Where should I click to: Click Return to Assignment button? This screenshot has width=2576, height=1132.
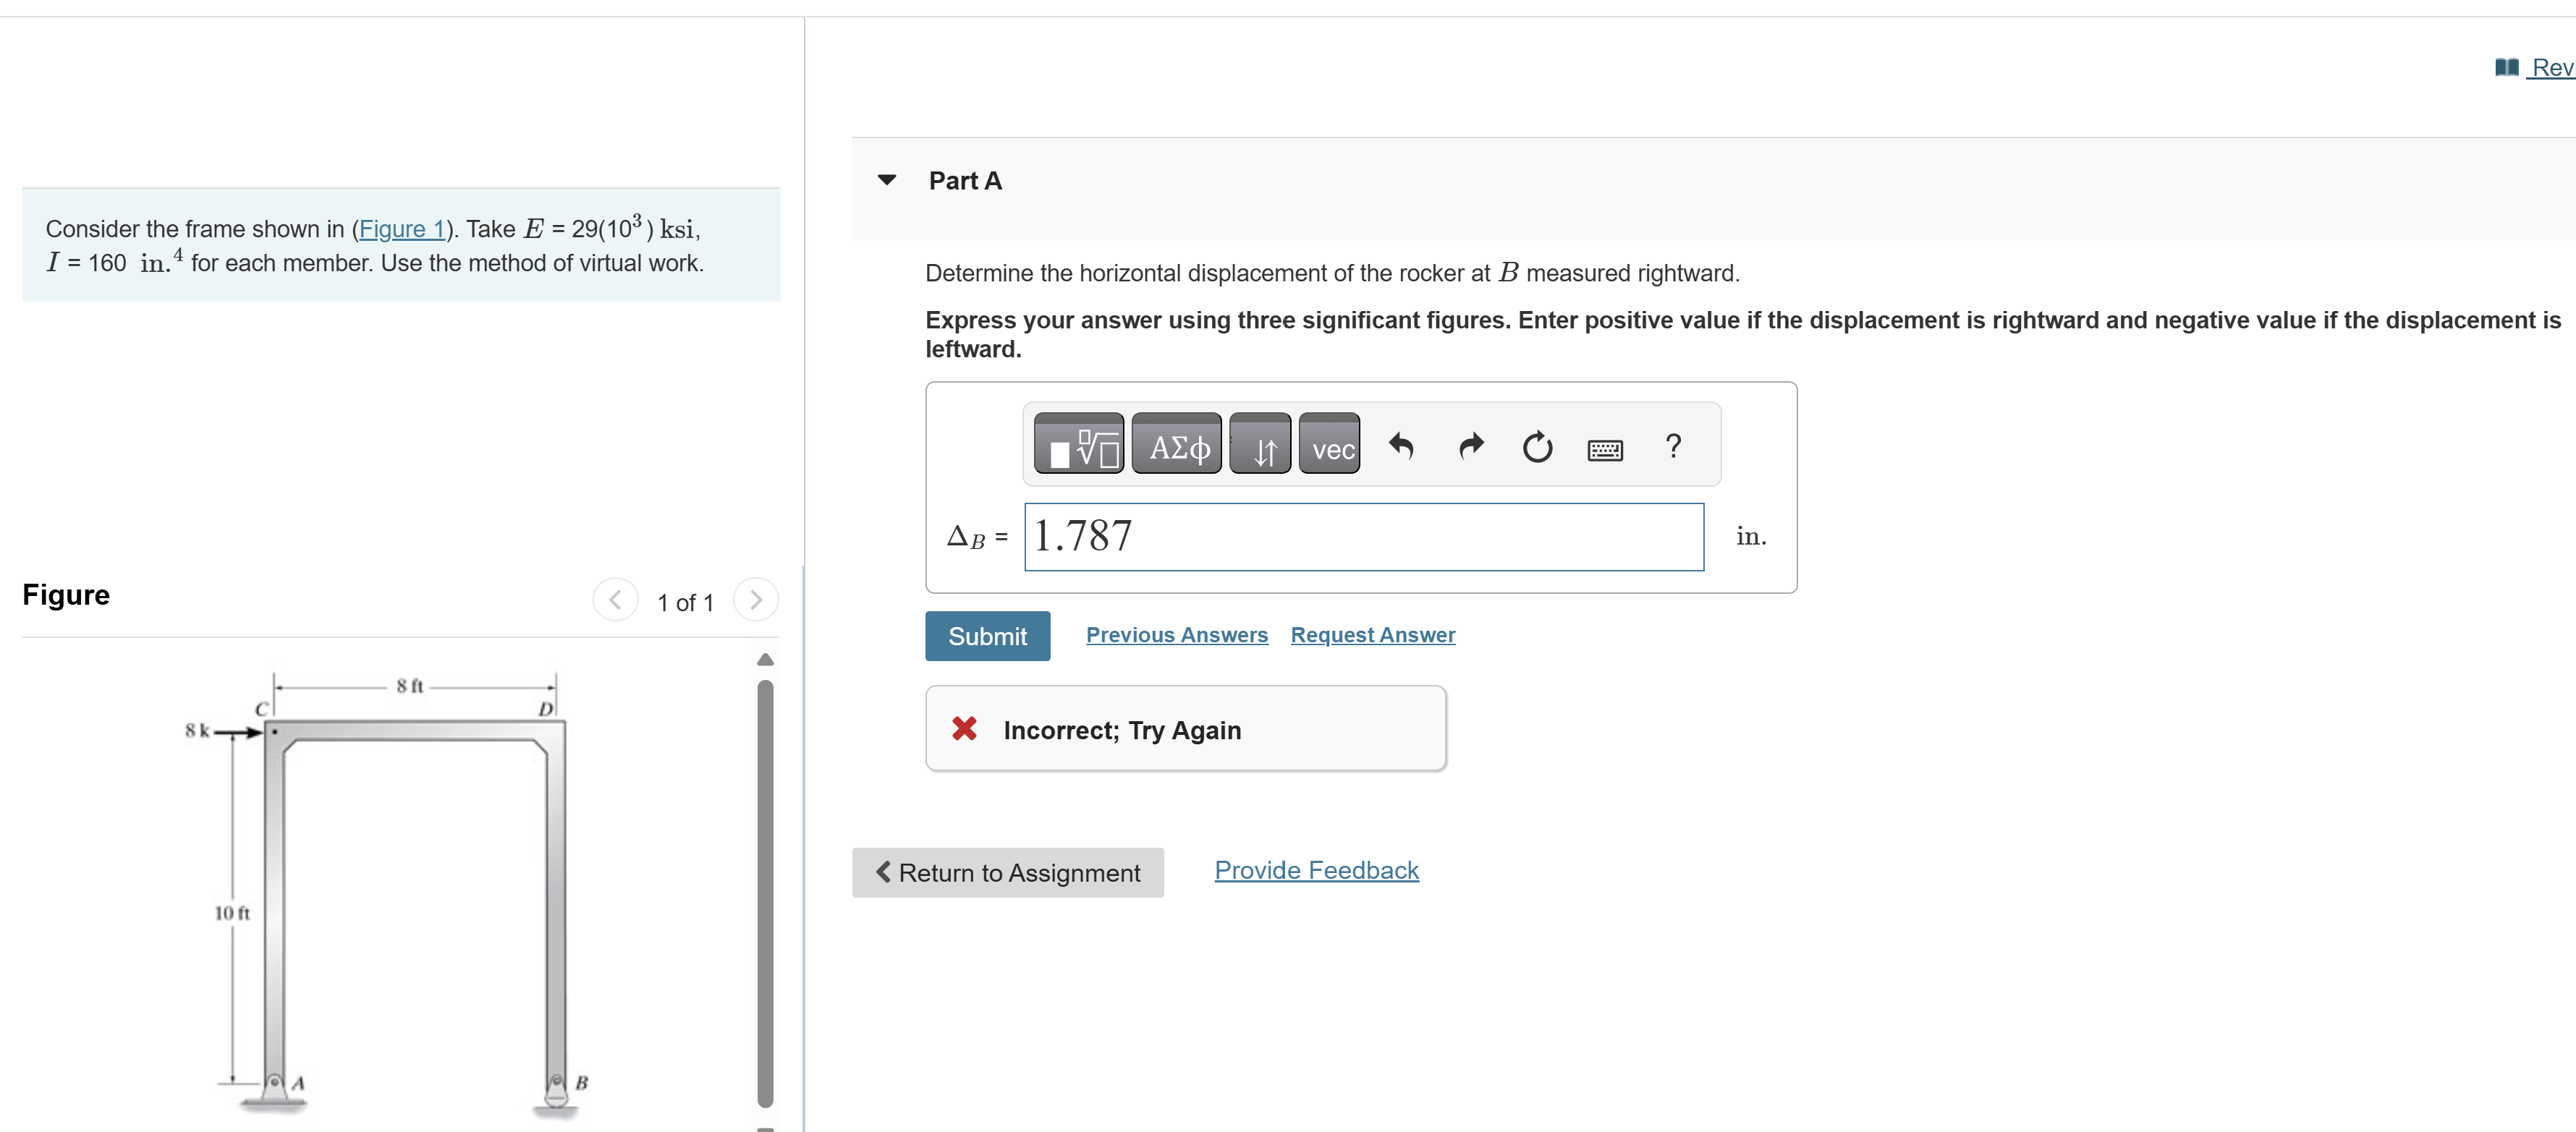point(1007,872)
